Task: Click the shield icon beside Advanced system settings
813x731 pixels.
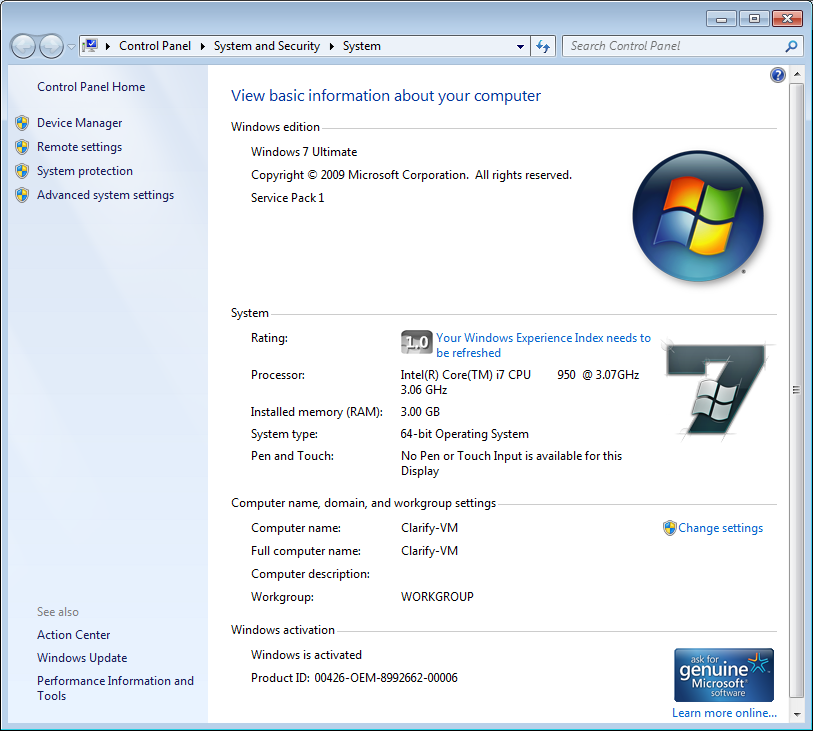Action: (x=22, y=195)
